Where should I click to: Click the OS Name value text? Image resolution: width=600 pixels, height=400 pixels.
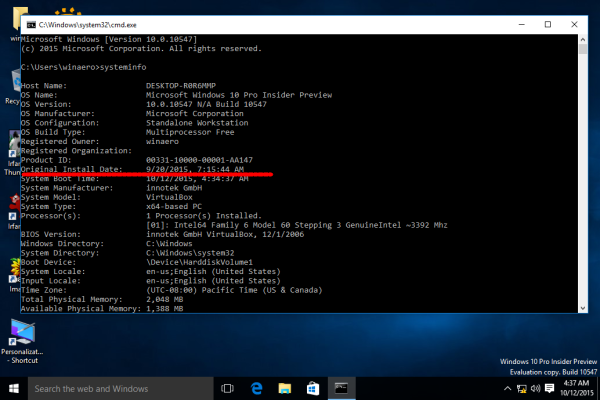239,95
